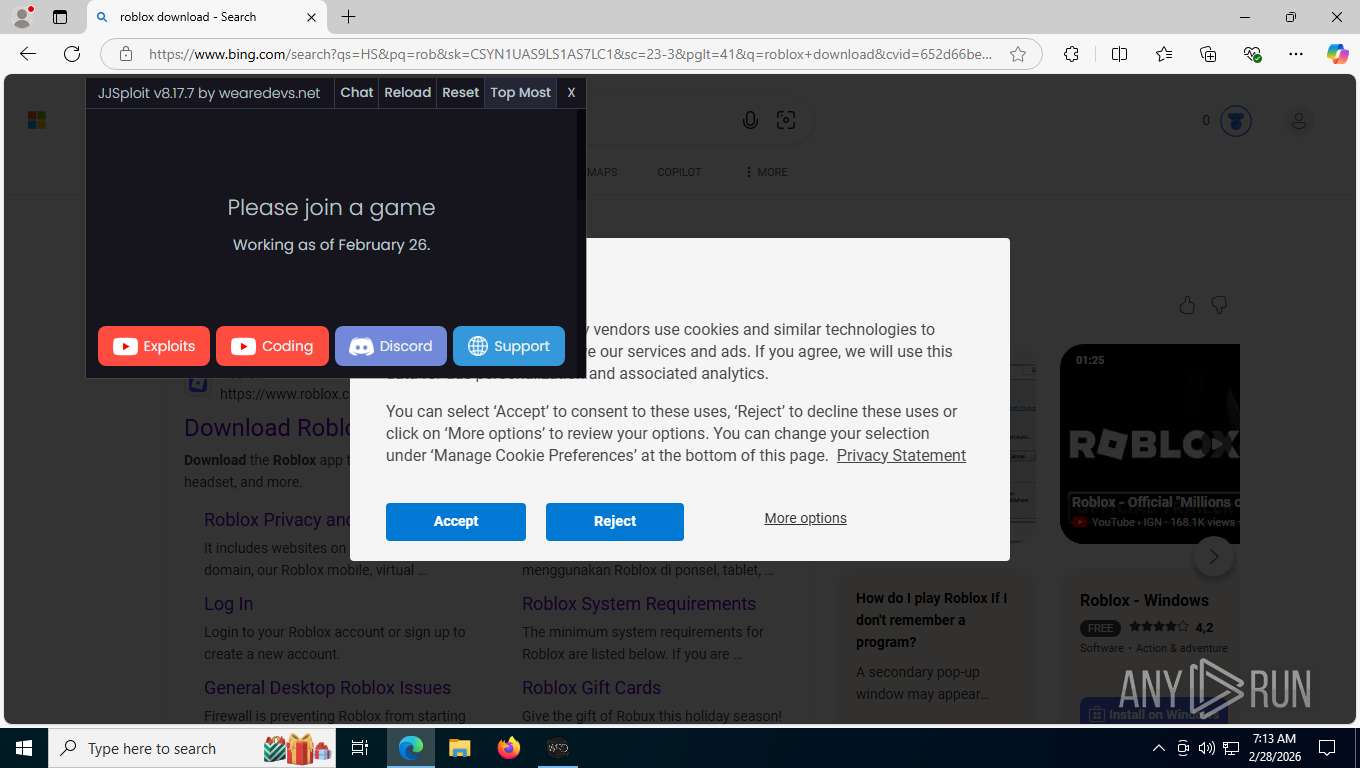Screen dimensions: 1360x768
Task: Open the JJSploit app taskbar icon
Action: (x=558, y=748)
